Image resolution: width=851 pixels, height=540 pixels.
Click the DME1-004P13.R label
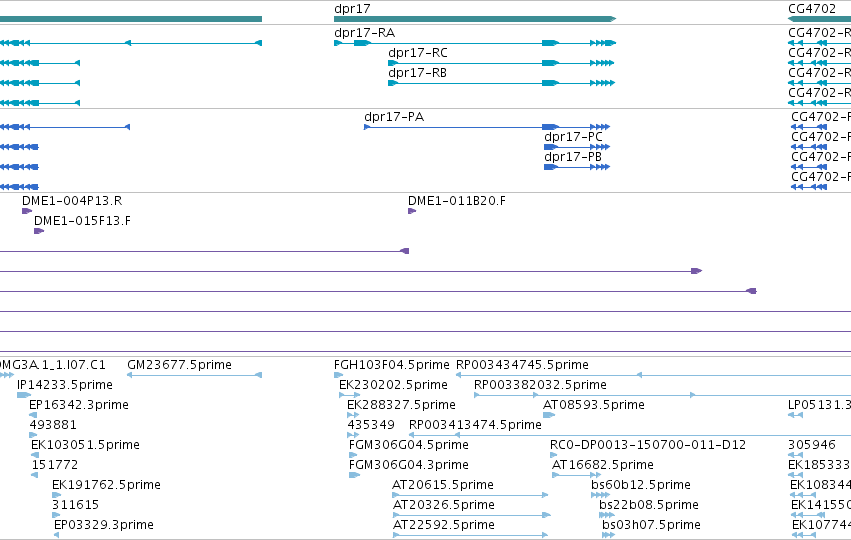click(x=72, y=201)
